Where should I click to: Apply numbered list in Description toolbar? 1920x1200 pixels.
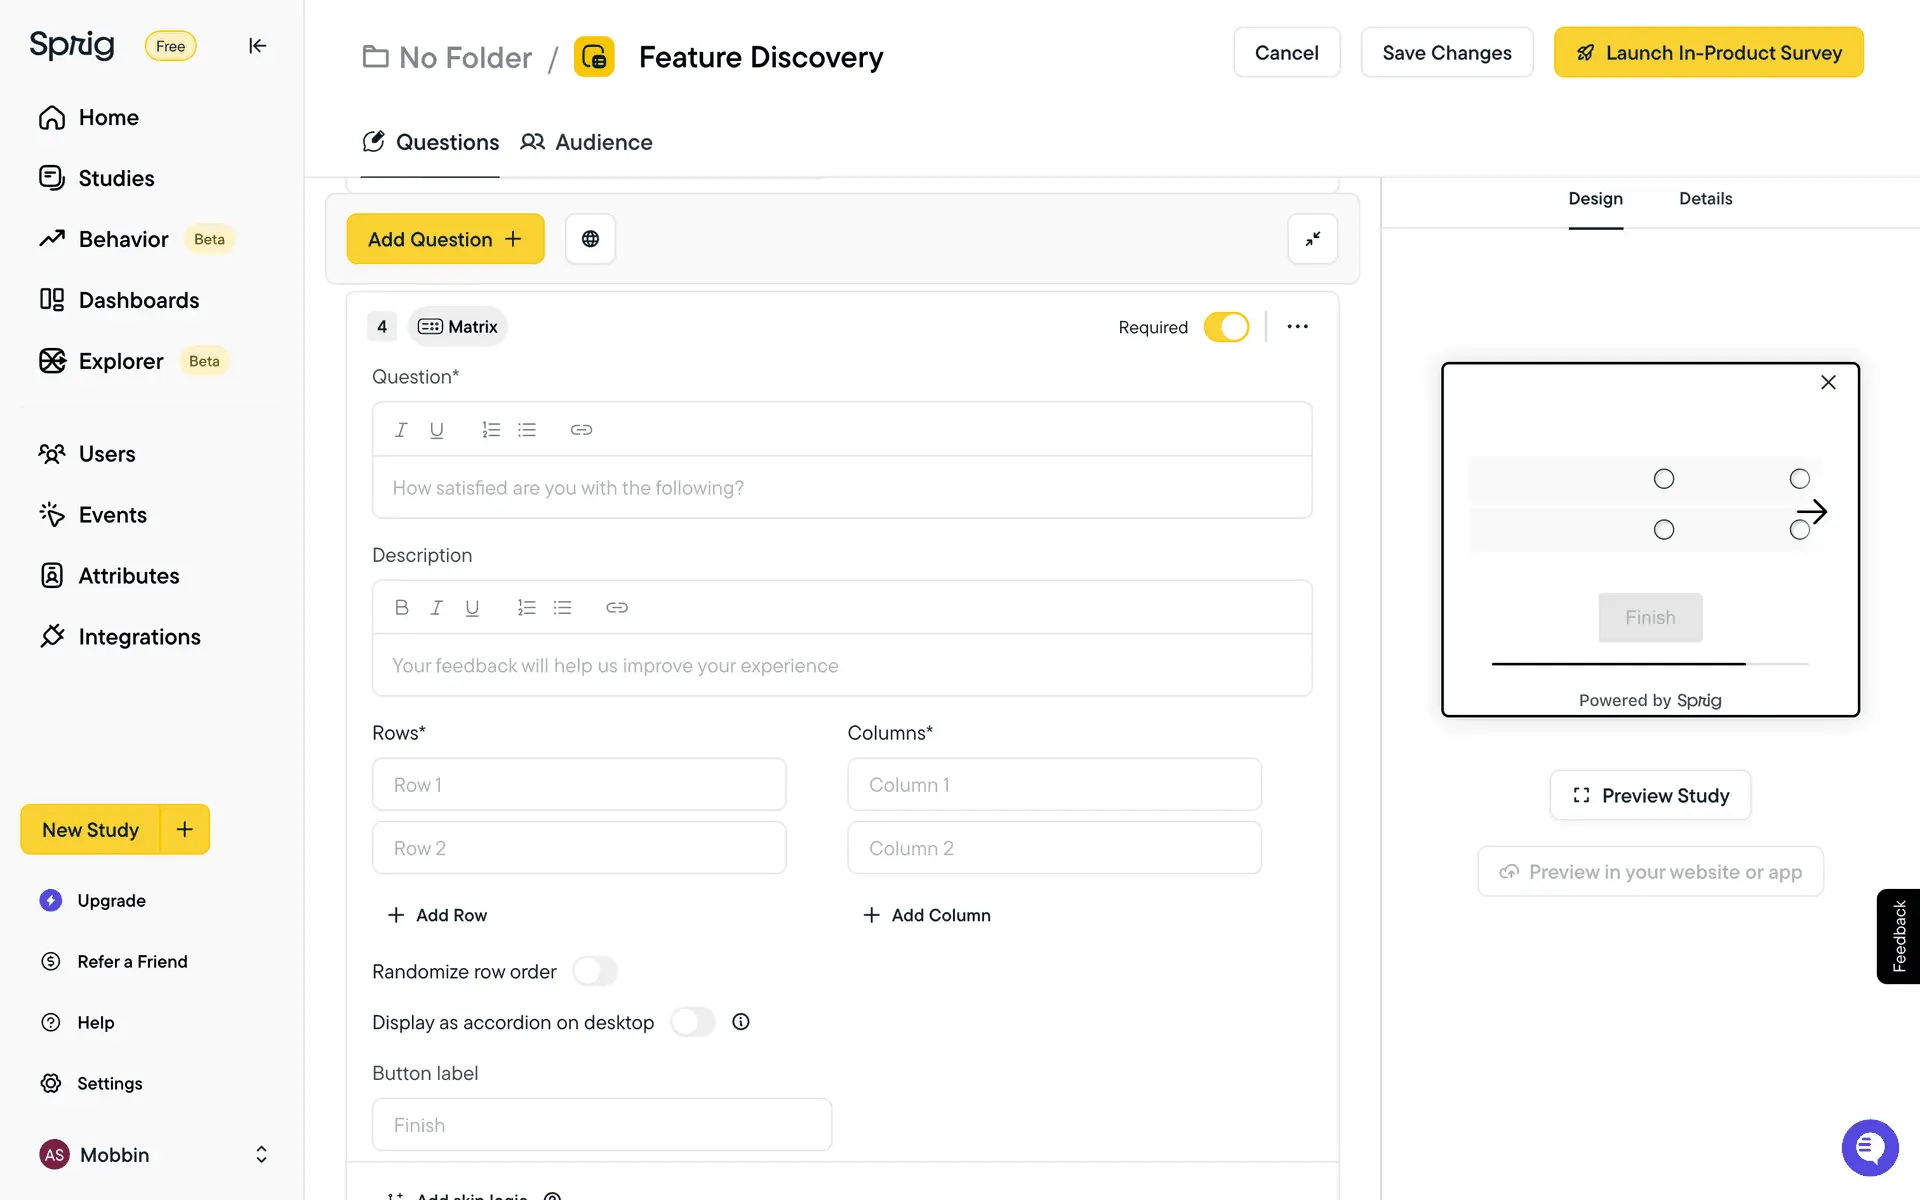[x=526, y=608]
